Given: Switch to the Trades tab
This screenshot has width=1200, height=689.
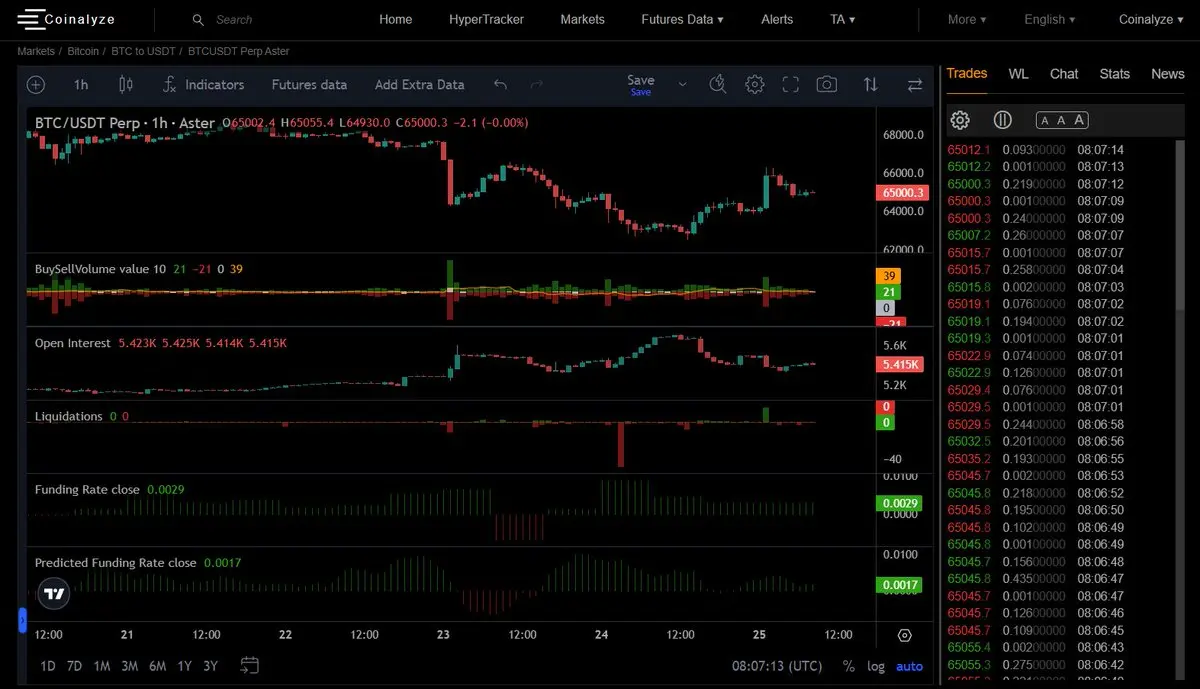Looking at the screenshot, I should coord(967,73).
